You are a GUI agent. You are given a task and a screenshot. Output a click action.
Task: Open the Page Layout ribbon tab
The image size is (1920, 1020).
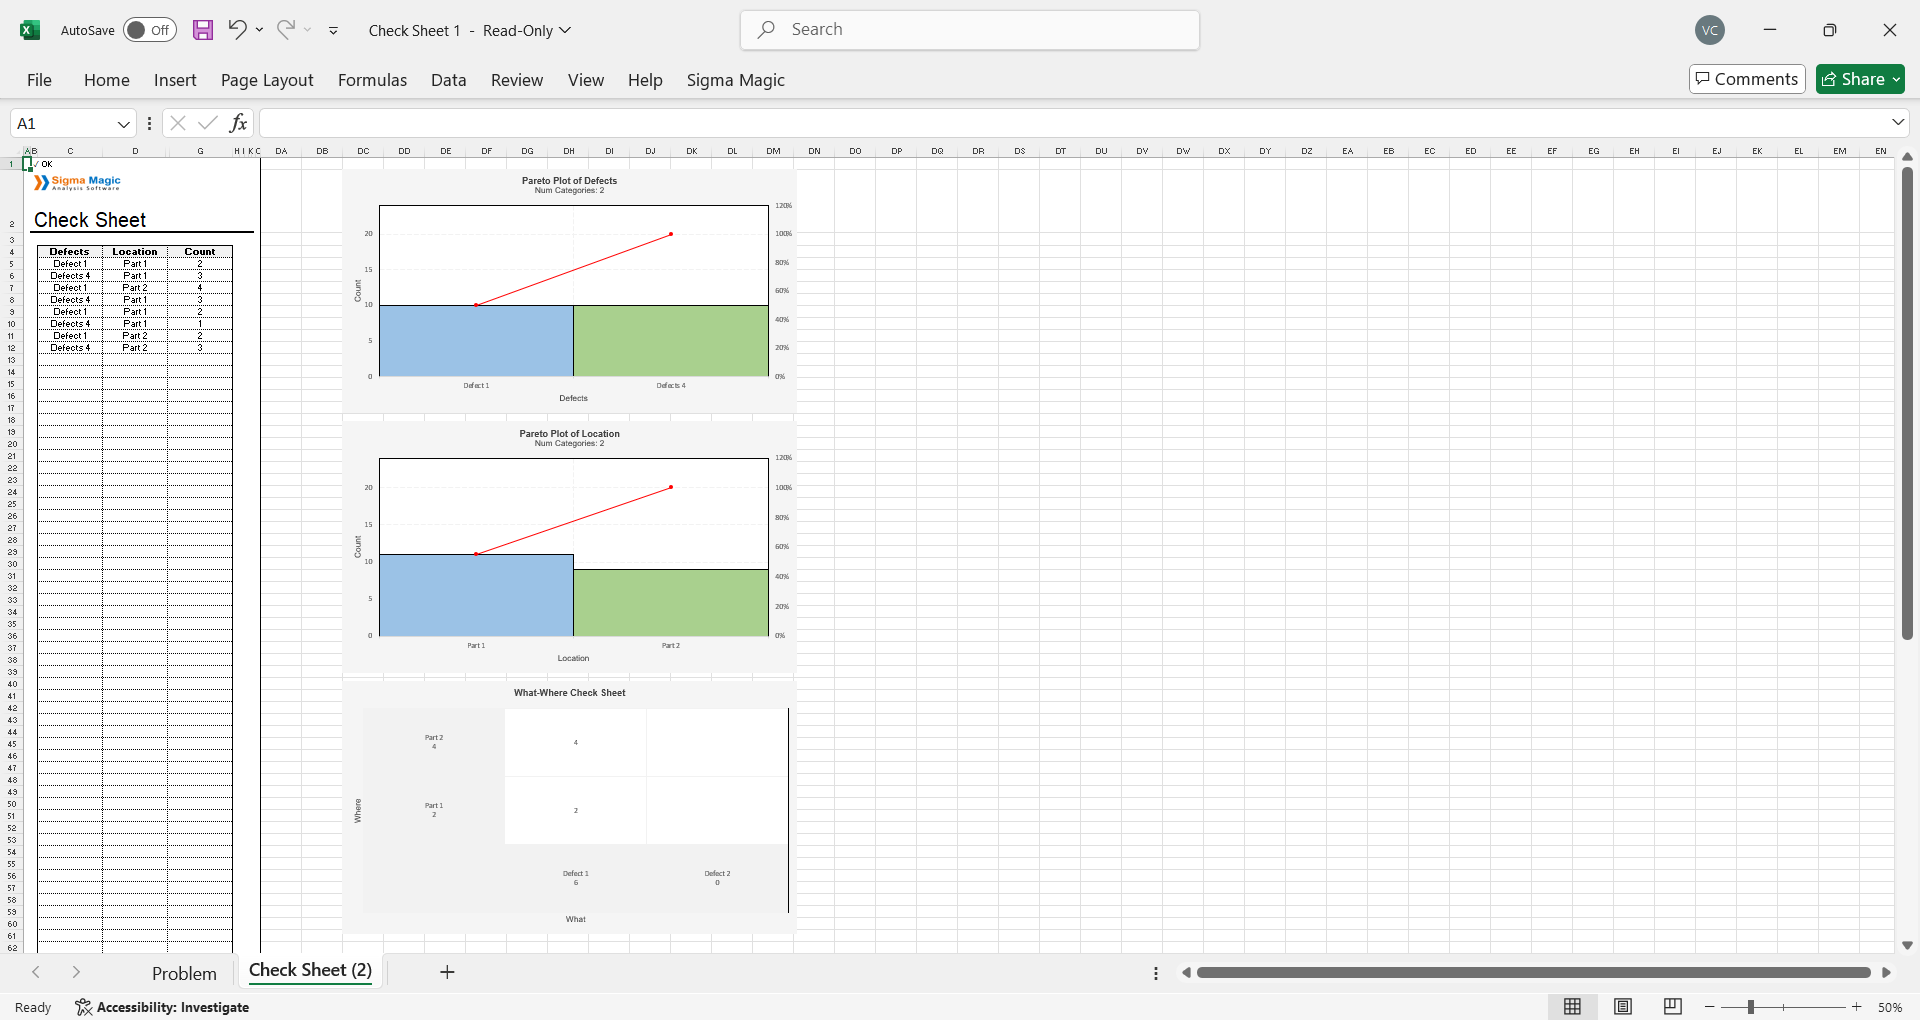267,80
